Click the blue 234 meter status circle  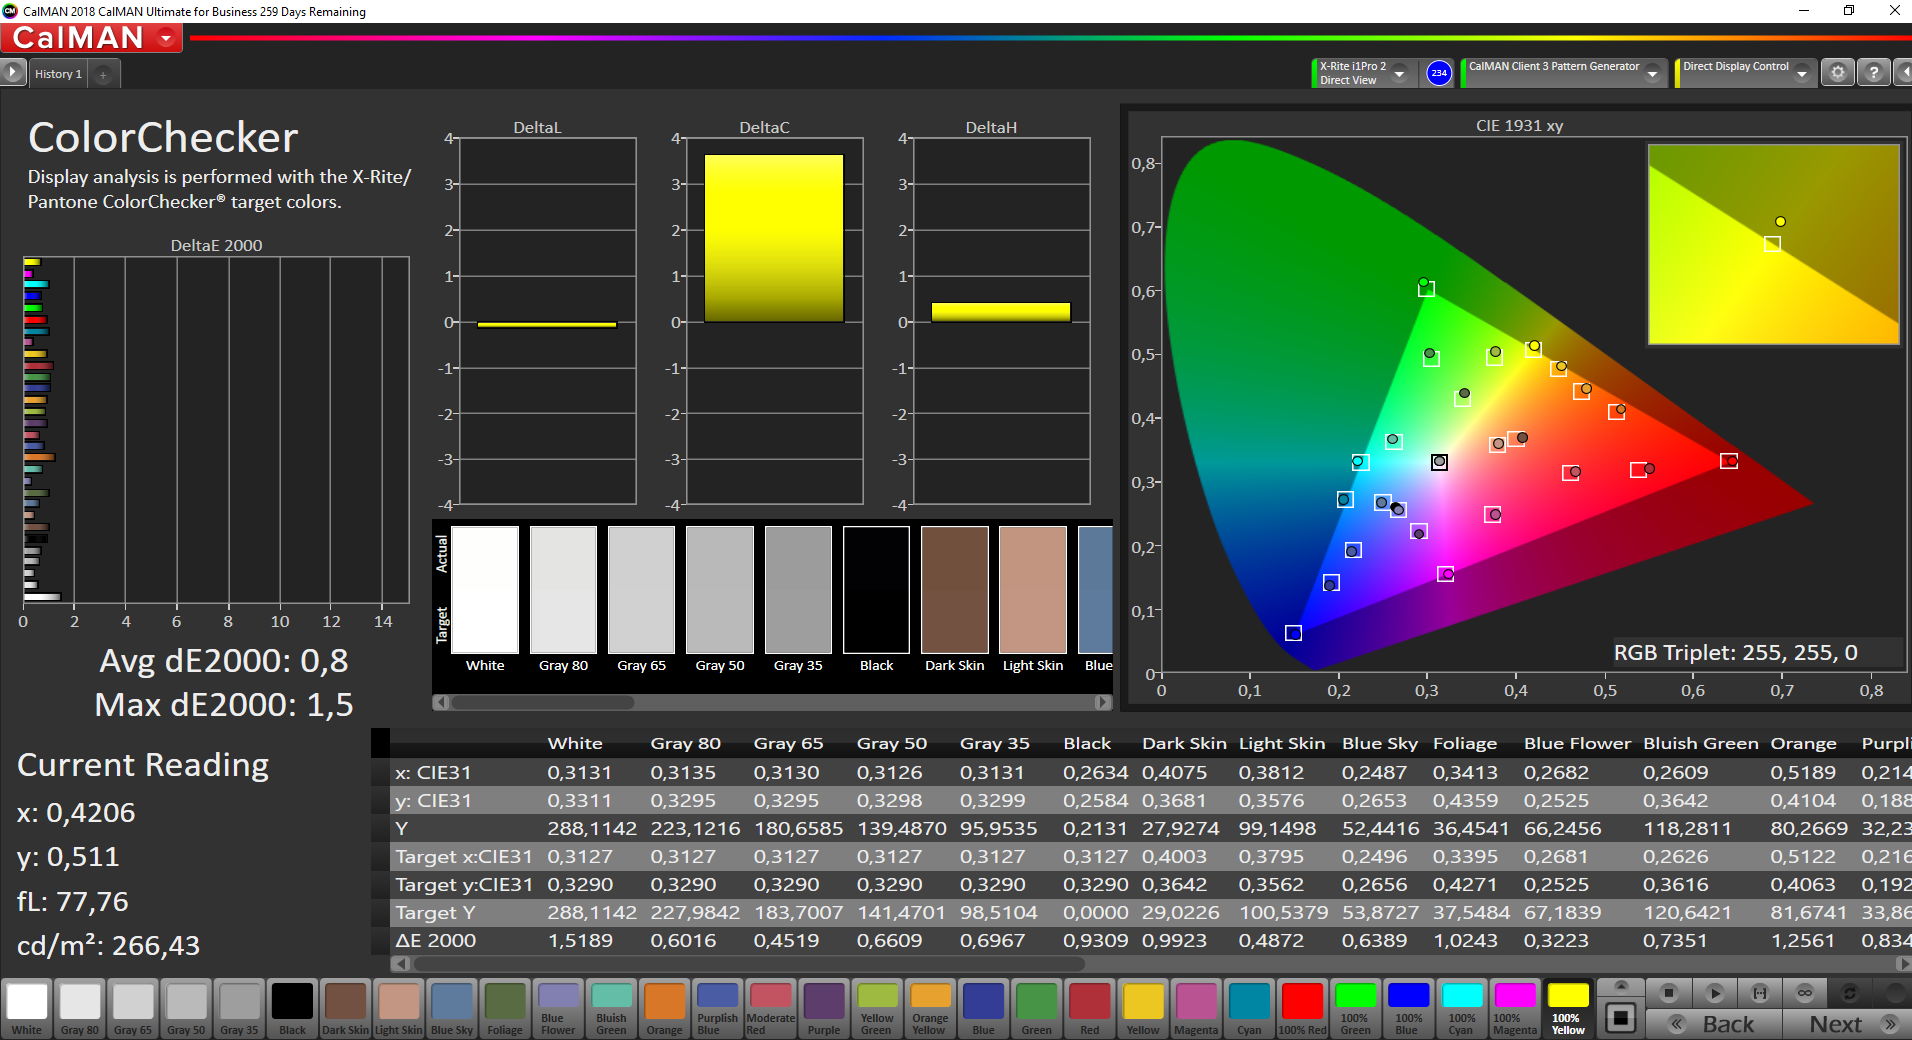coord(1438,73)
